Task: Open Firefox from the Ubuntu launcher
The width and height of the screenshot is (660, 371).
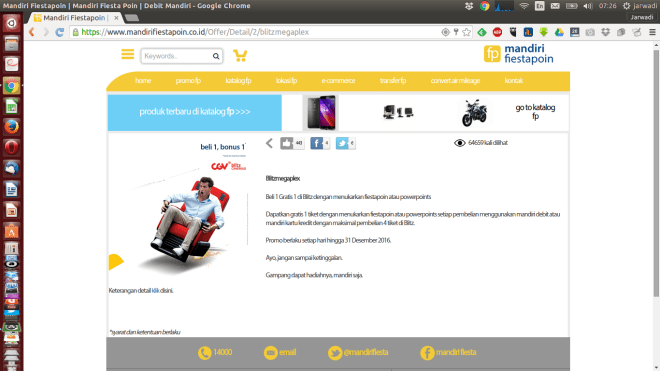Action: tap(11, 126)
